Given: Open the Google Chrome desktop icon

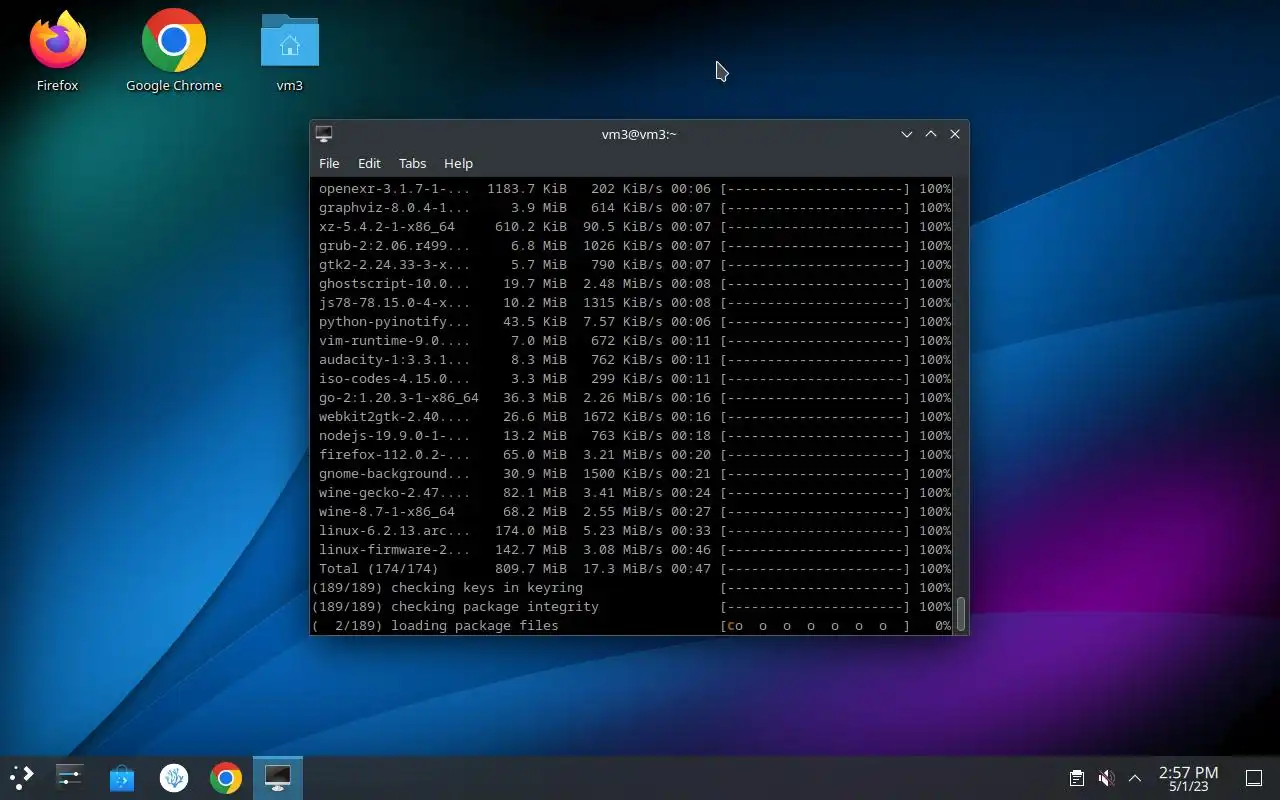Looking at the screenshot, I should click(174, 50).
